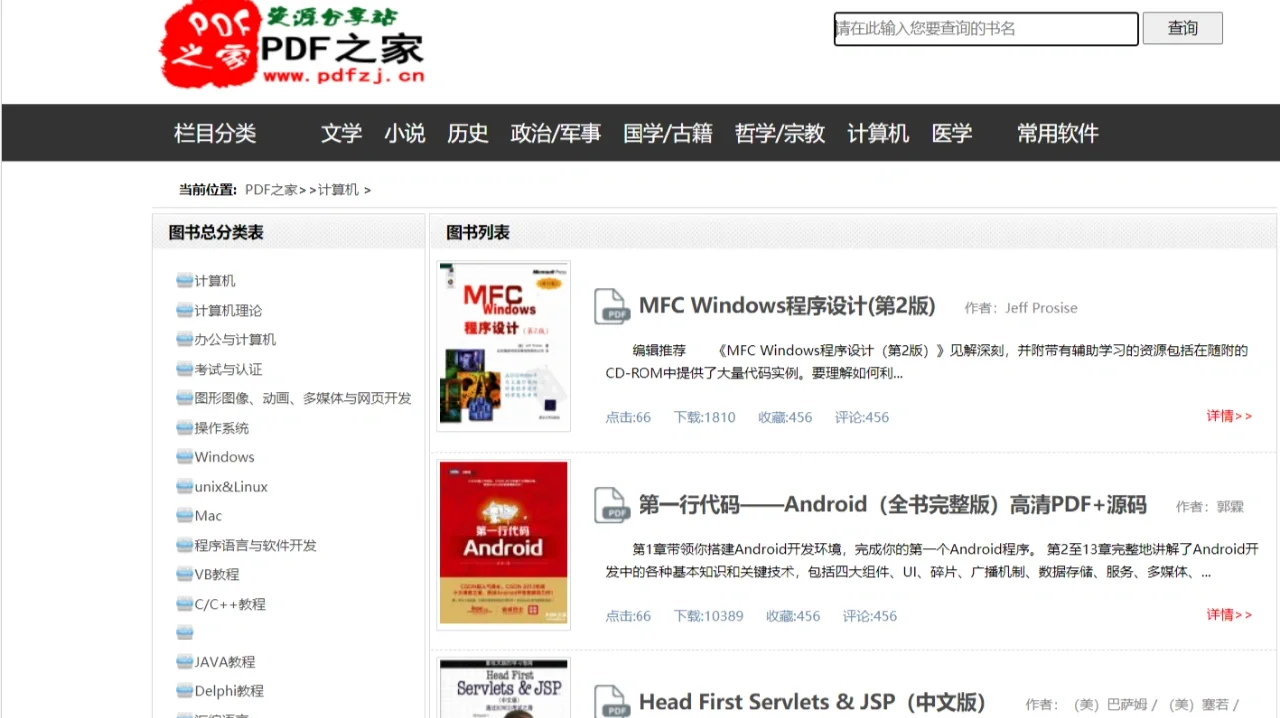This screenshot has height=718, width=1280.
Task: Click the drive icon next to Mac
Action: [x=184, y=516]
